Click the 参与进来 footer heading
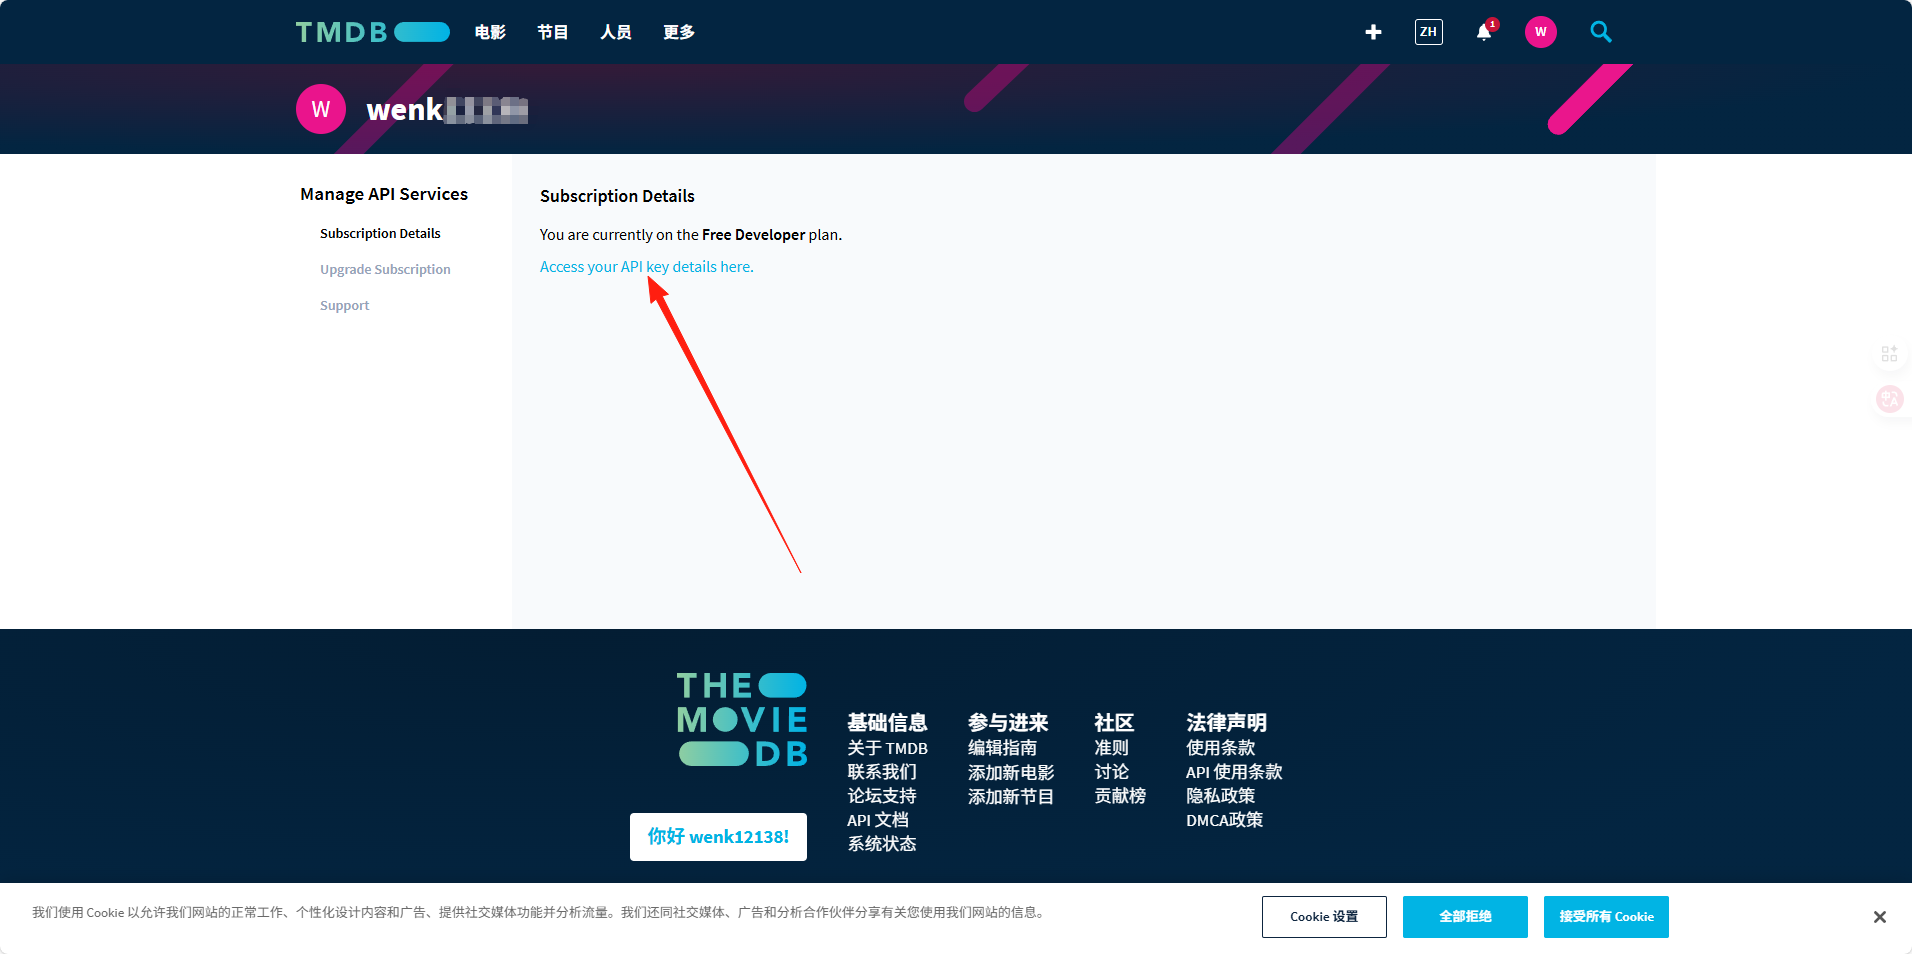The height and width of the screenshot is (954, 1912). 1008,722
